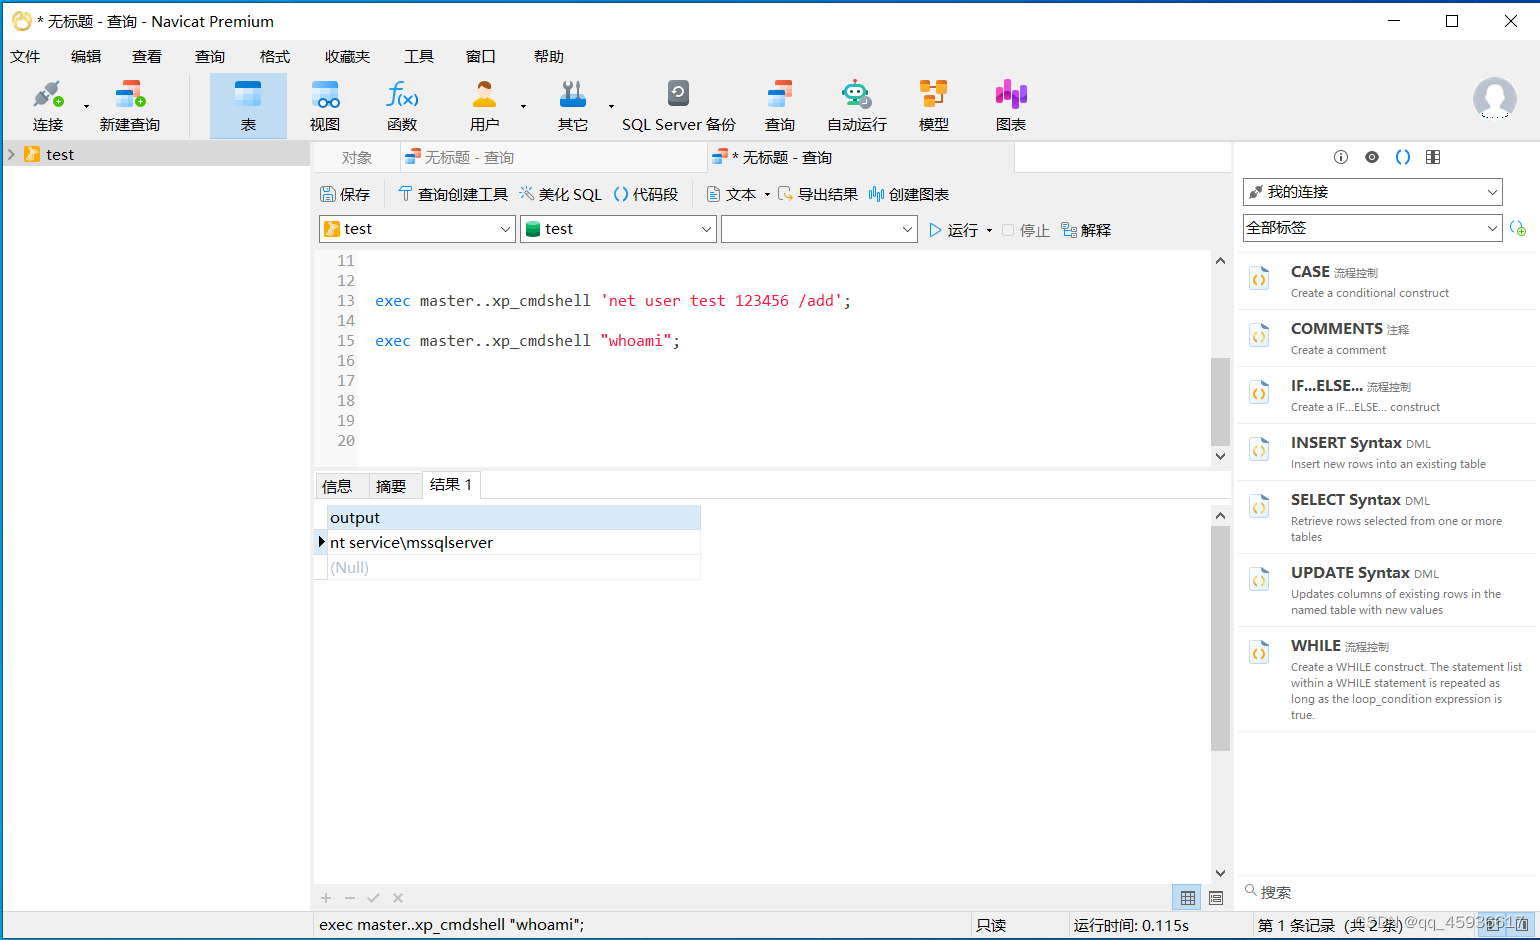Viewport: 1540px width, 940px height.
Task: Switch to the 摘要 tab
Action: pos(392,484)
